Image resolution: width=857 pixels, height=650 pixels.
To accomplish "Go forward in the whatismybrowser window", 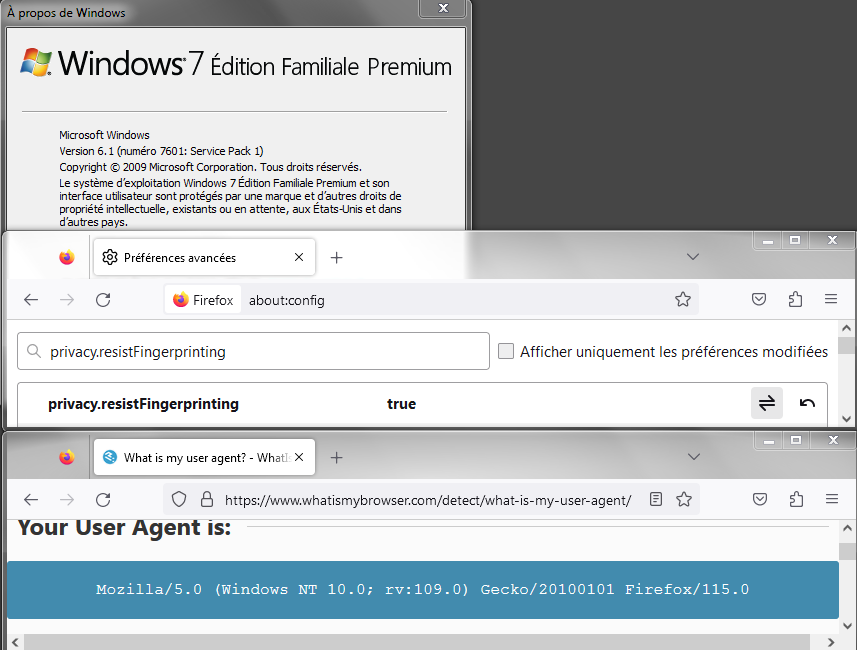I will click(x=67, y=500).
